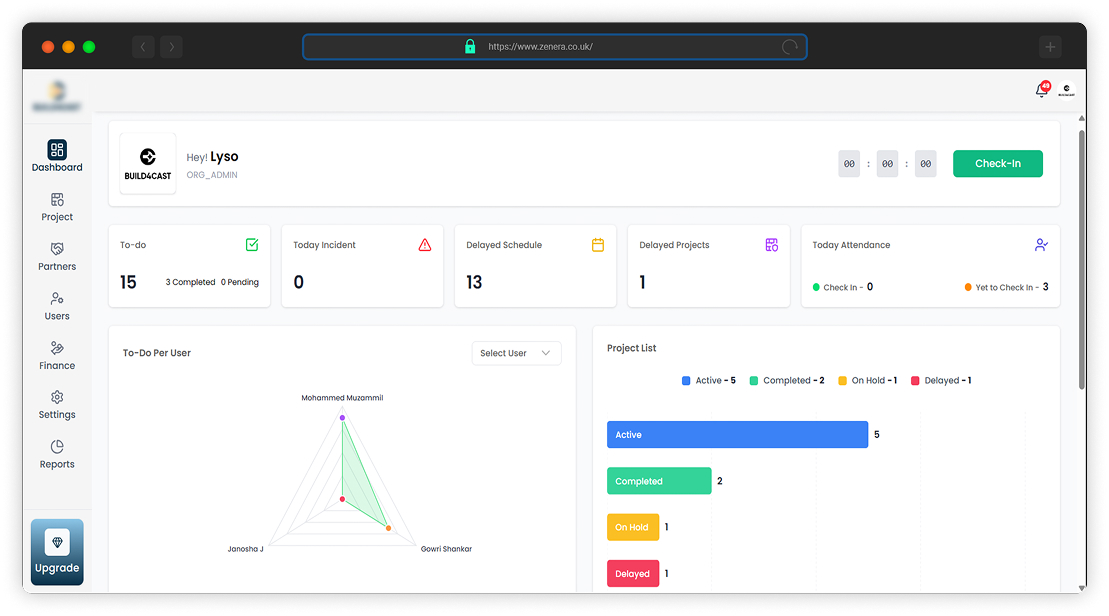The width and height of the screenshot is (1109, 616).
Task: Click the Today Attendance user icon
Action: tap(1041, 245)
